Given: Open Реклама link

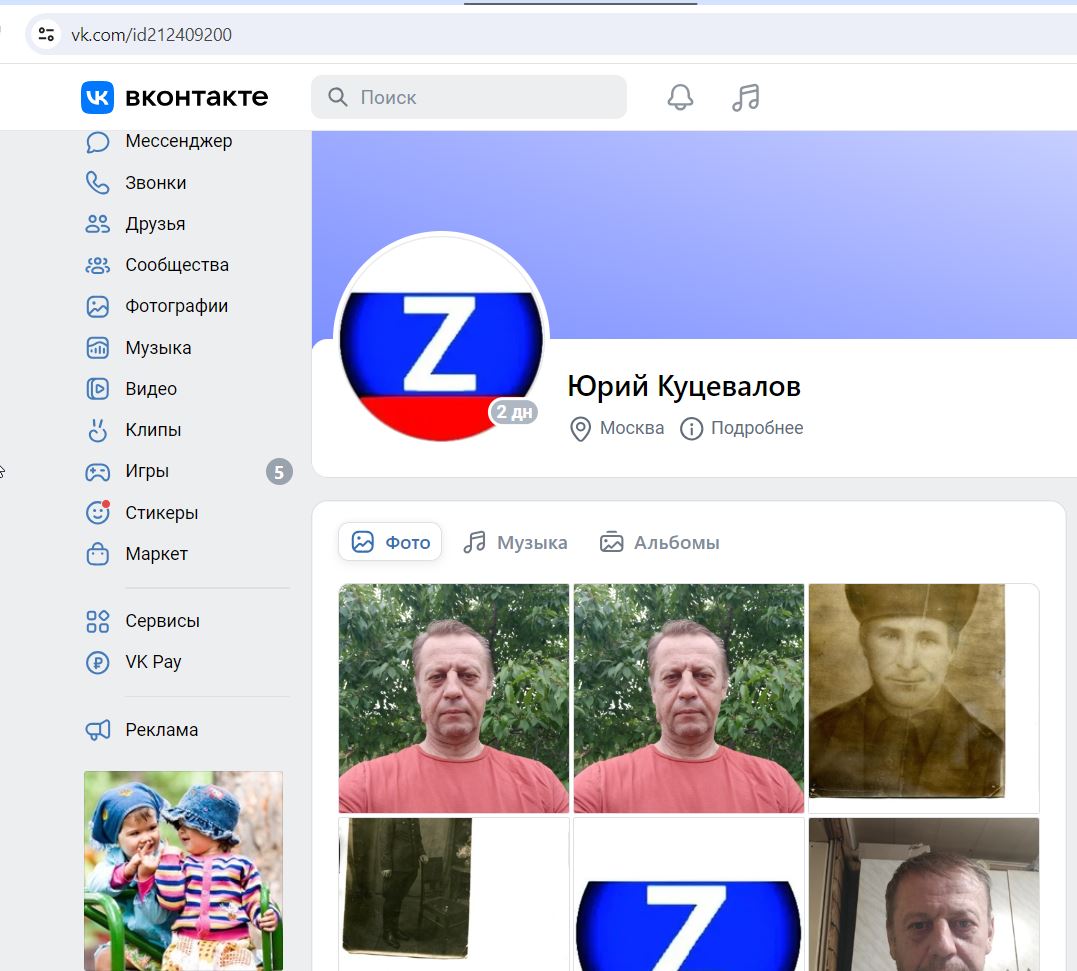Looking at the screenshot, I should [x=161, y=730].
